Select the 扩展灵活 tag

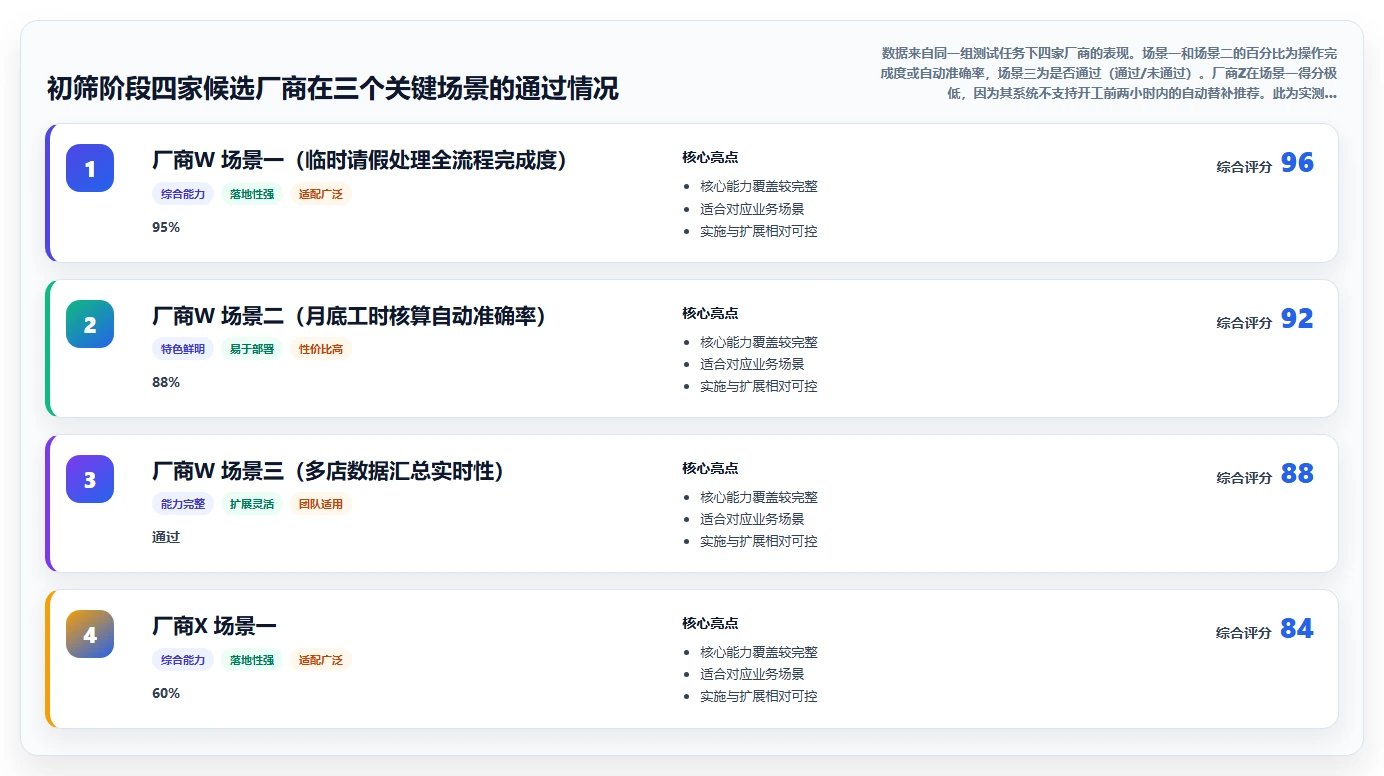(252, 504)
